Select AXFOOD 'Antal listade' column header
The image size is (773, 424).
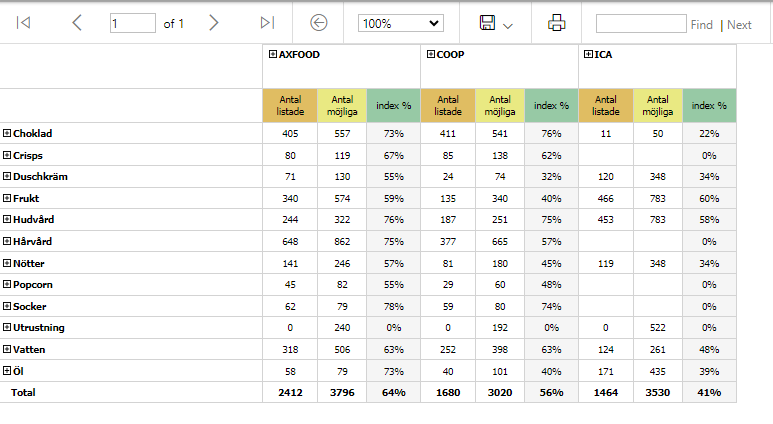290,106
